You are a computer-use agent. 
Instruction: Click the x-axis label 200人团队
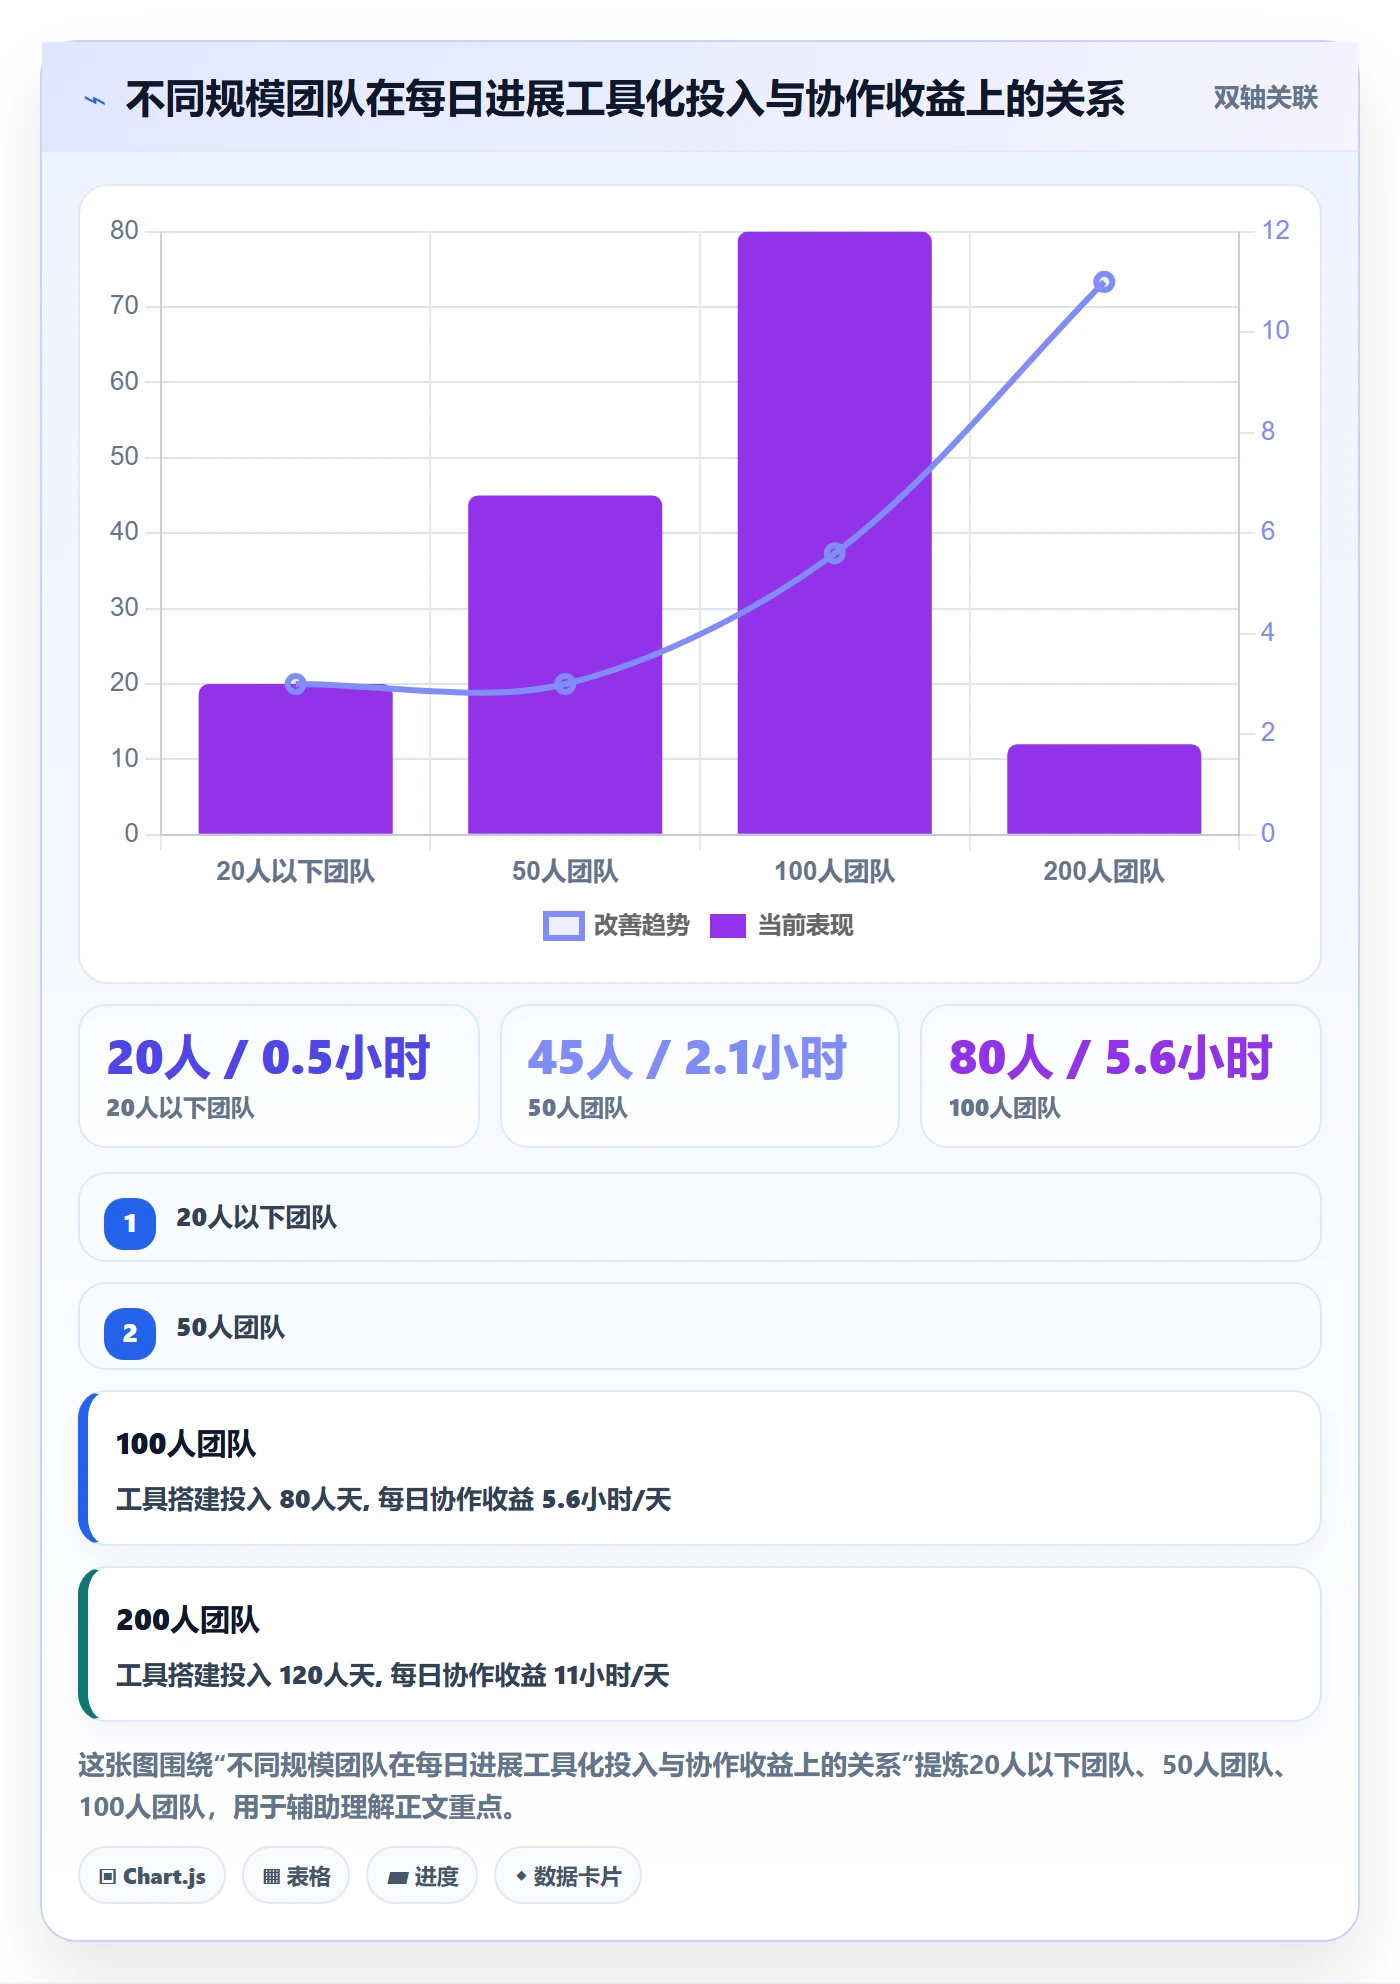1104,872
